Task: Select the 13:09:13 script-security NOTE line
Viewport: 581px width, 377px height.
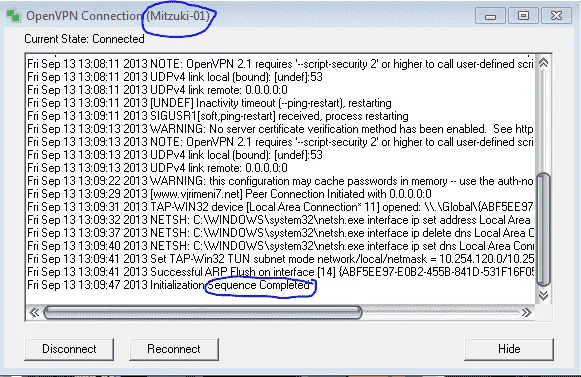Action: [280, 142]
